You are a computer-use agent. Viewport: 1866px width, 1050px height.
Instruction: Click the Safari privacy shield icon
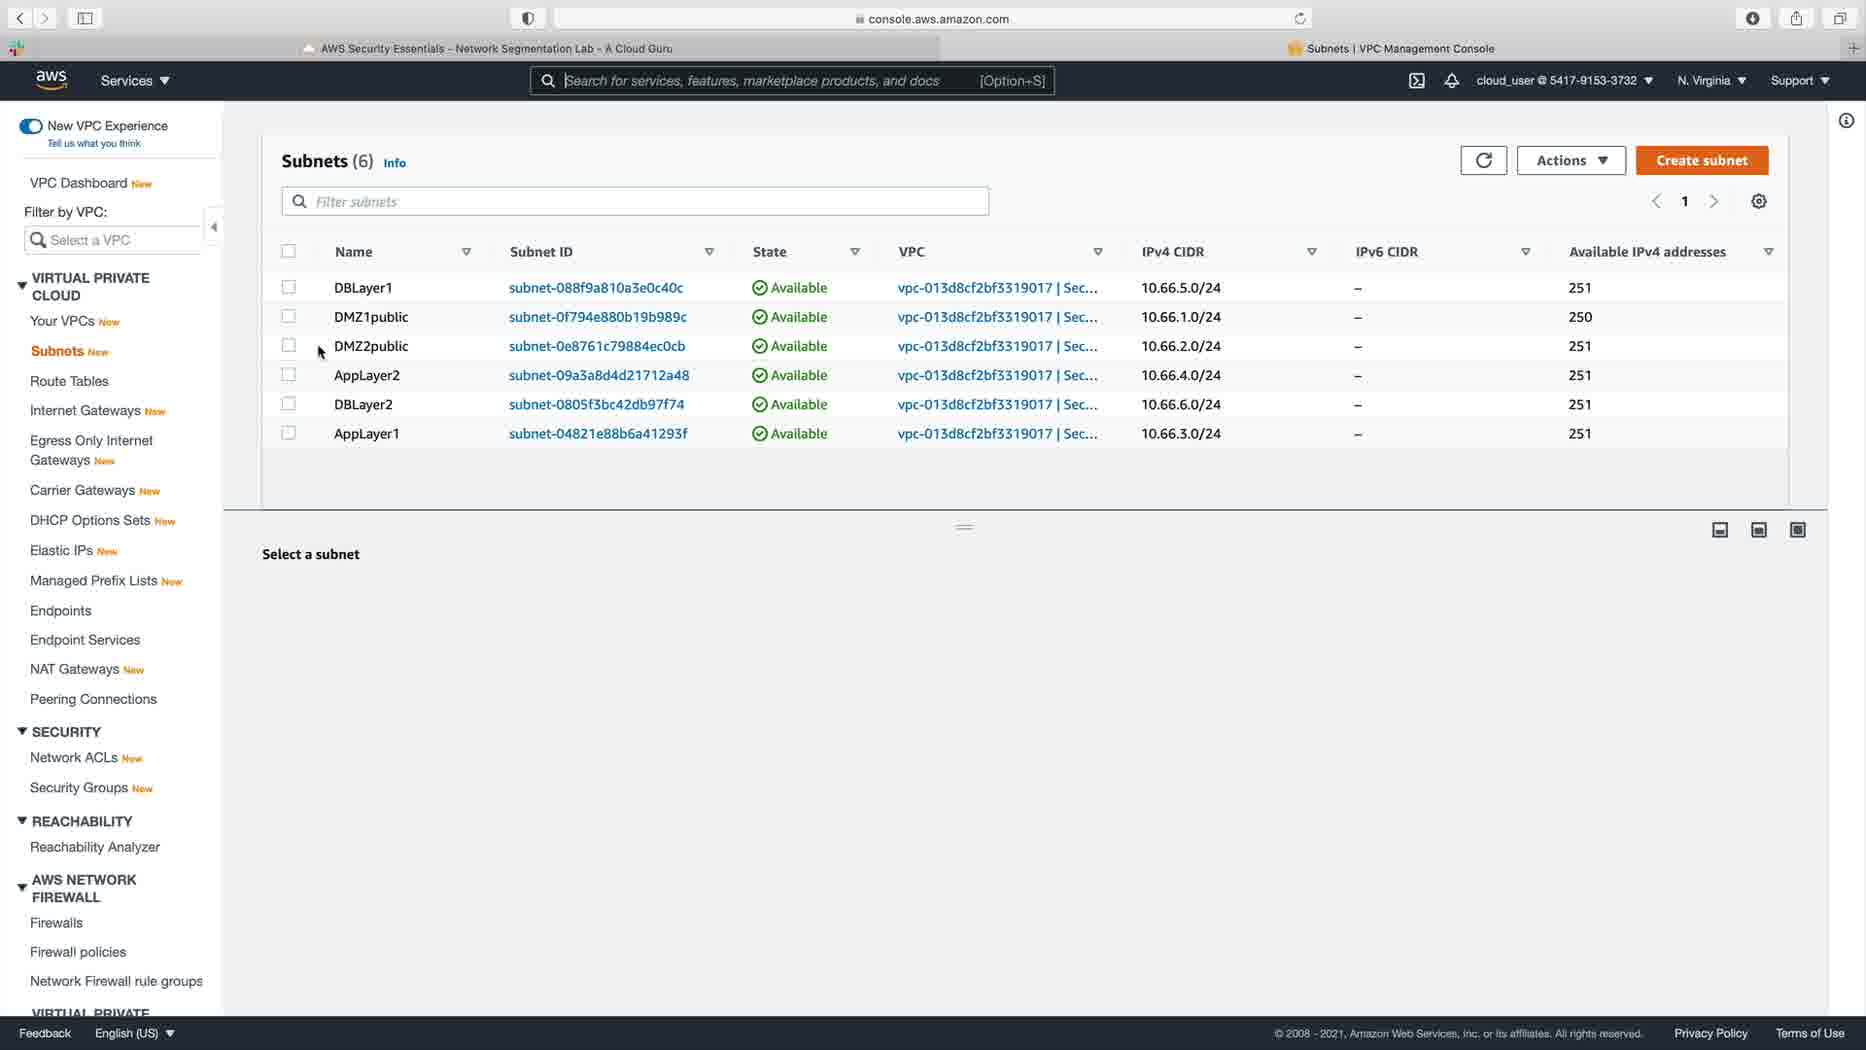tap(528, 18)
